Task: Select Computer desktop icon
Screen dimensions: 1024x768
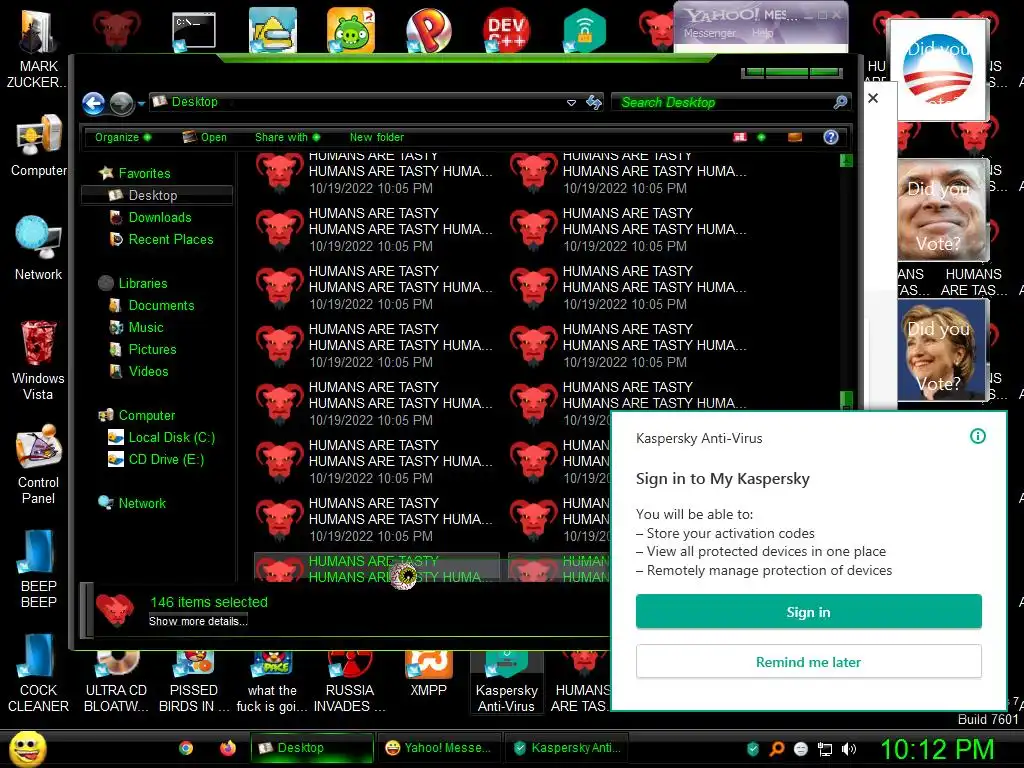Action: [x=39, y=147]
